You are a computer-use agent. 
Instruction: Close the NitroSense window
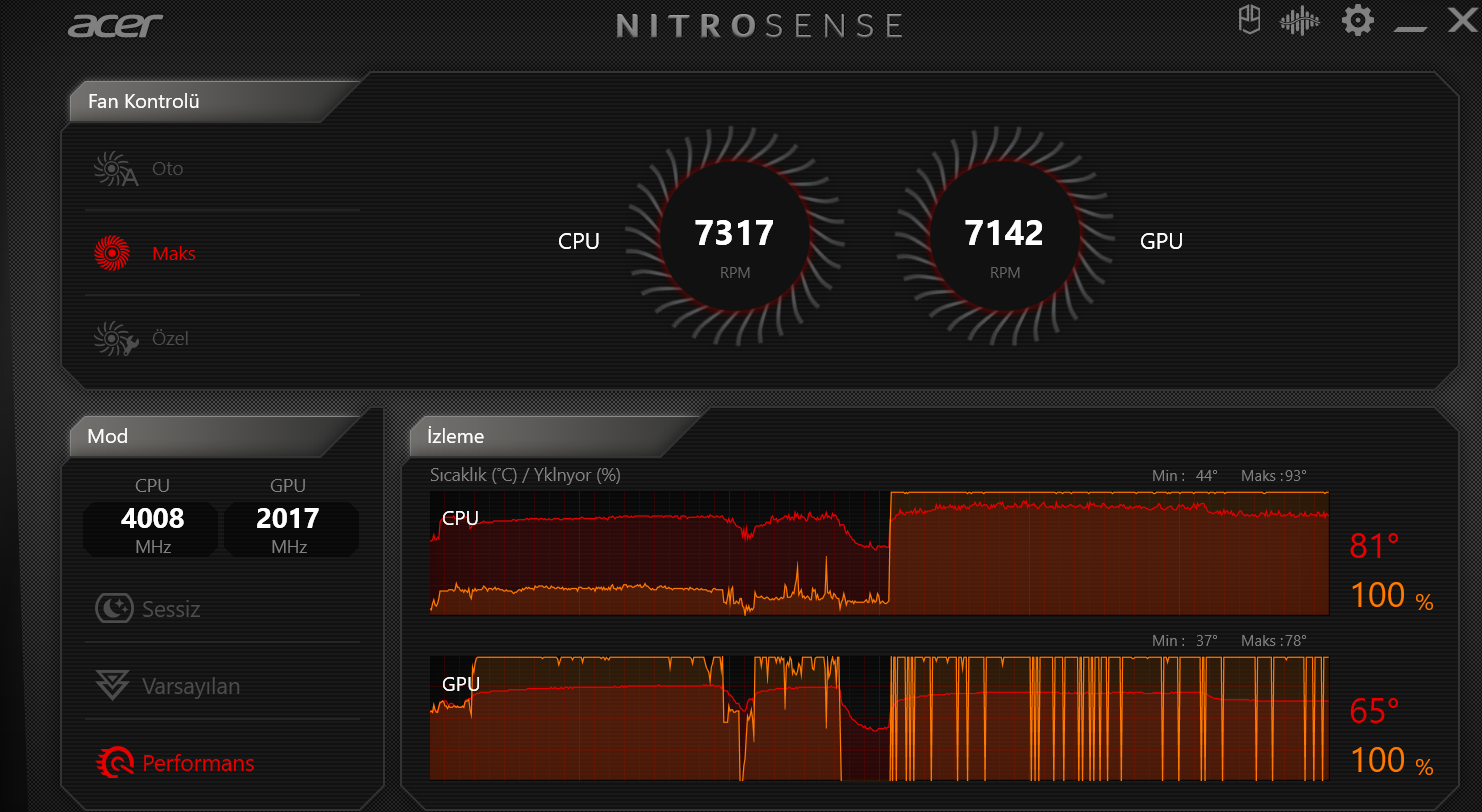point(1463,20)
